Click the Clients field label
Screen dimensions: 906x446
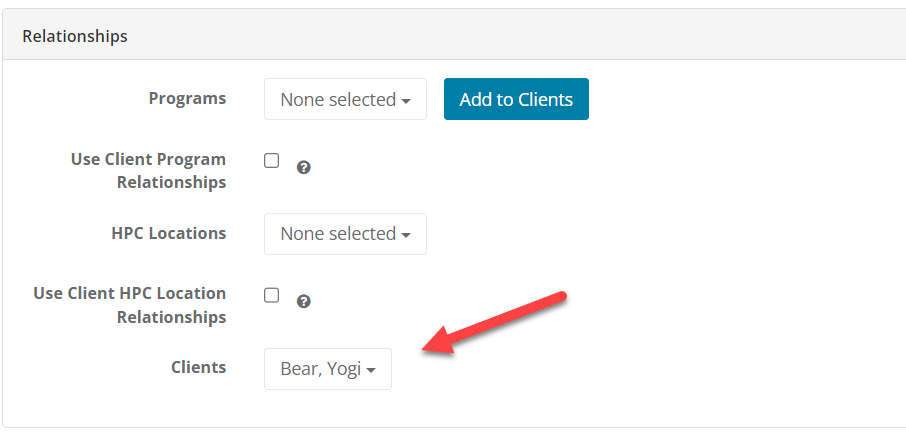pos(198,367)
